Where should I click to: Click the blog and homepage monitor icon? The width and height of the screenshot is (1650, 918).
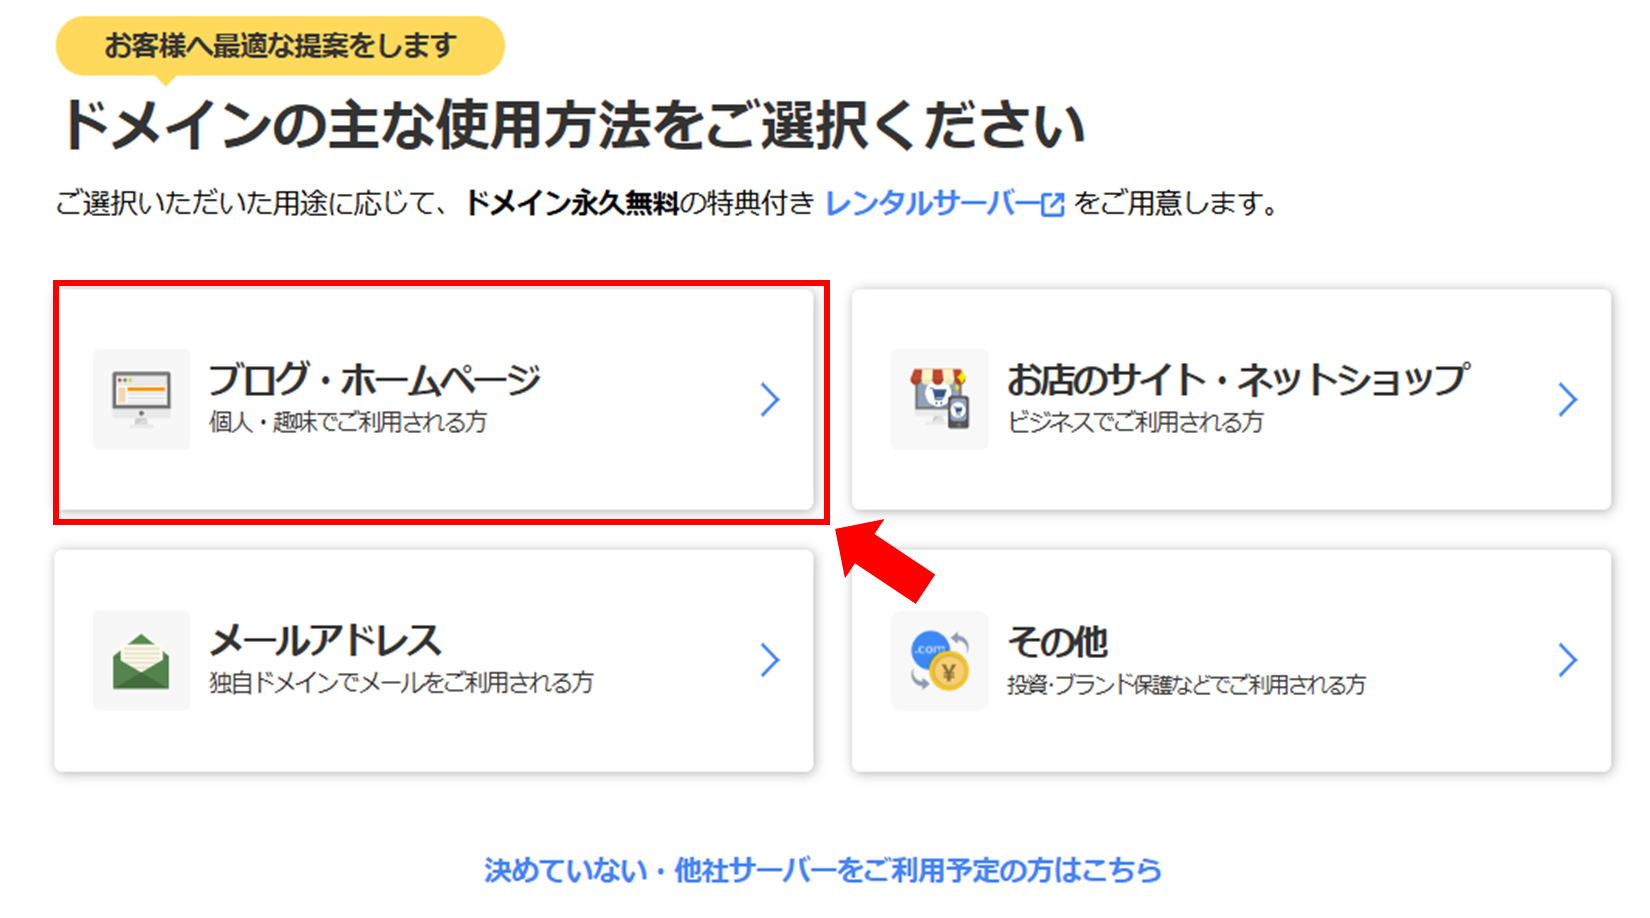[141, 399]
